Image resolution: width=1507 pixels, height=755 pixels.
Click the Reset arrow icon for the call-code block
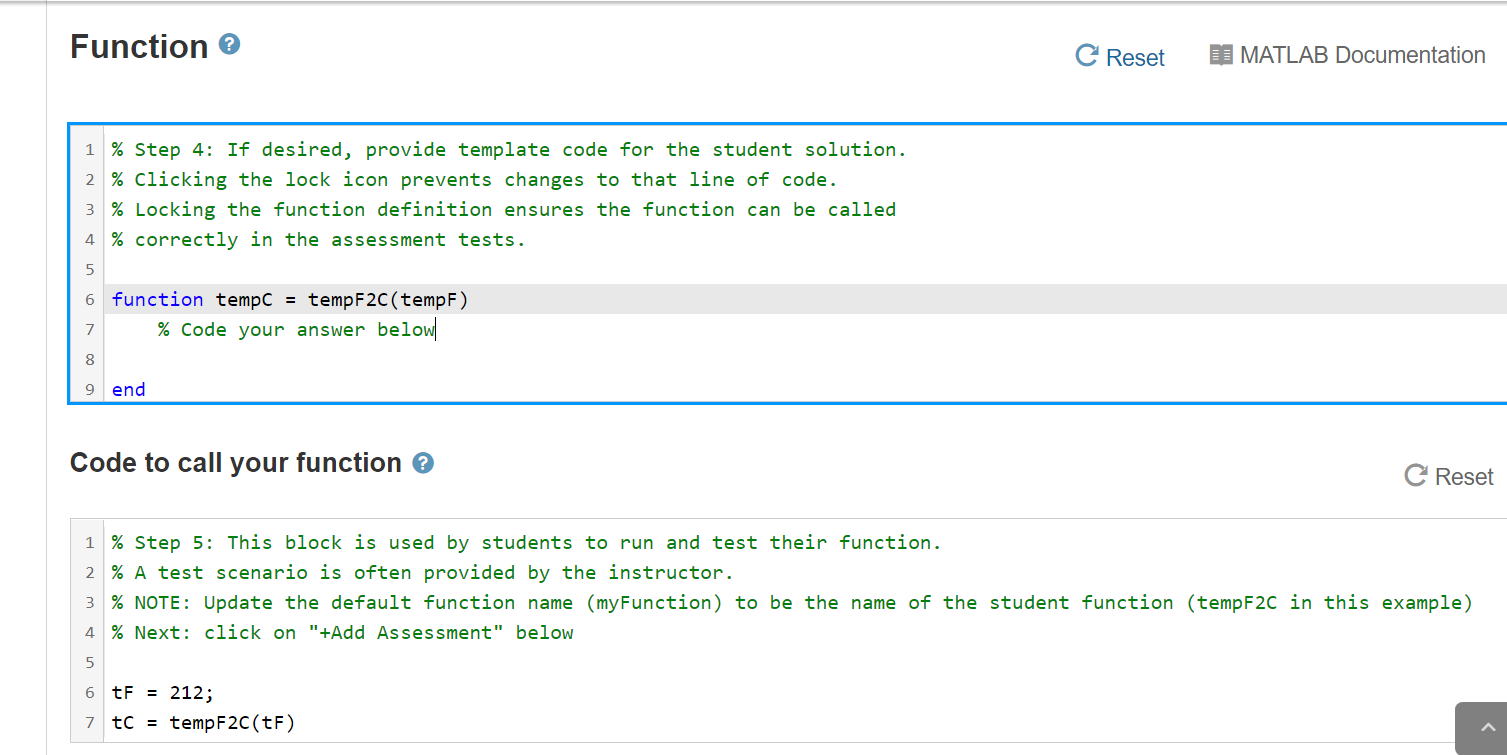pos(1414,476)
